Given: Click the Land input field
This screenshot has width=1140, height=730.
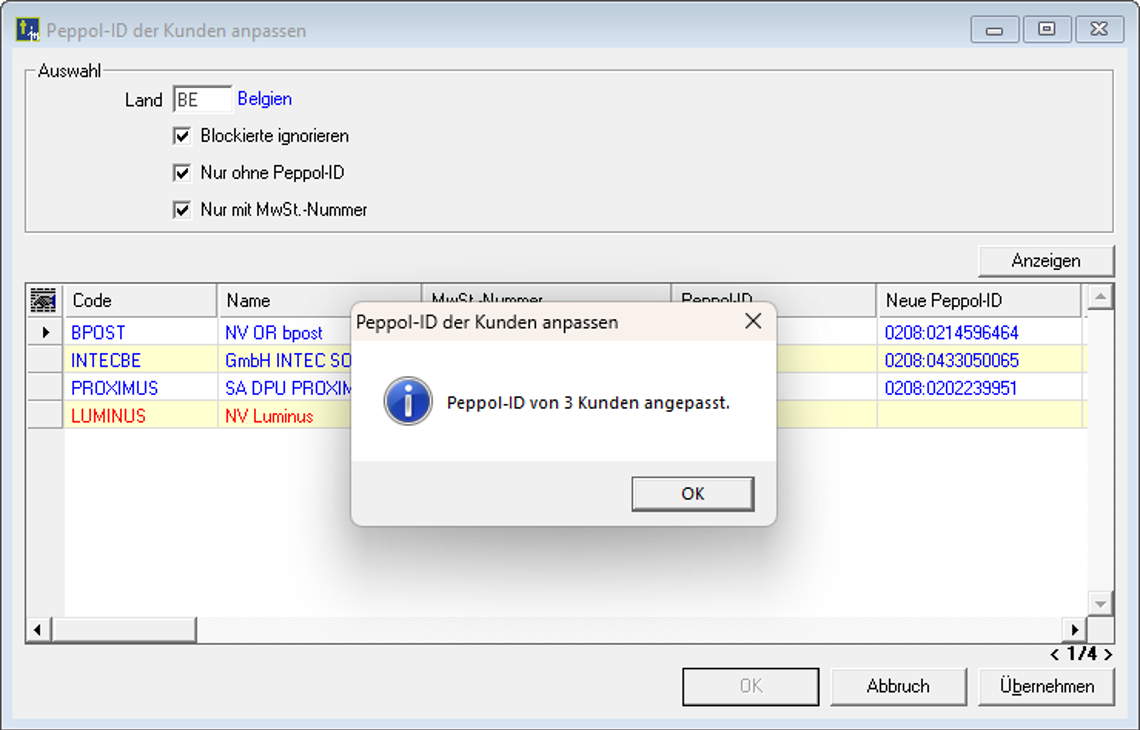Looking at the screenshot, I should pyautogui.click(x=202, y=99).
